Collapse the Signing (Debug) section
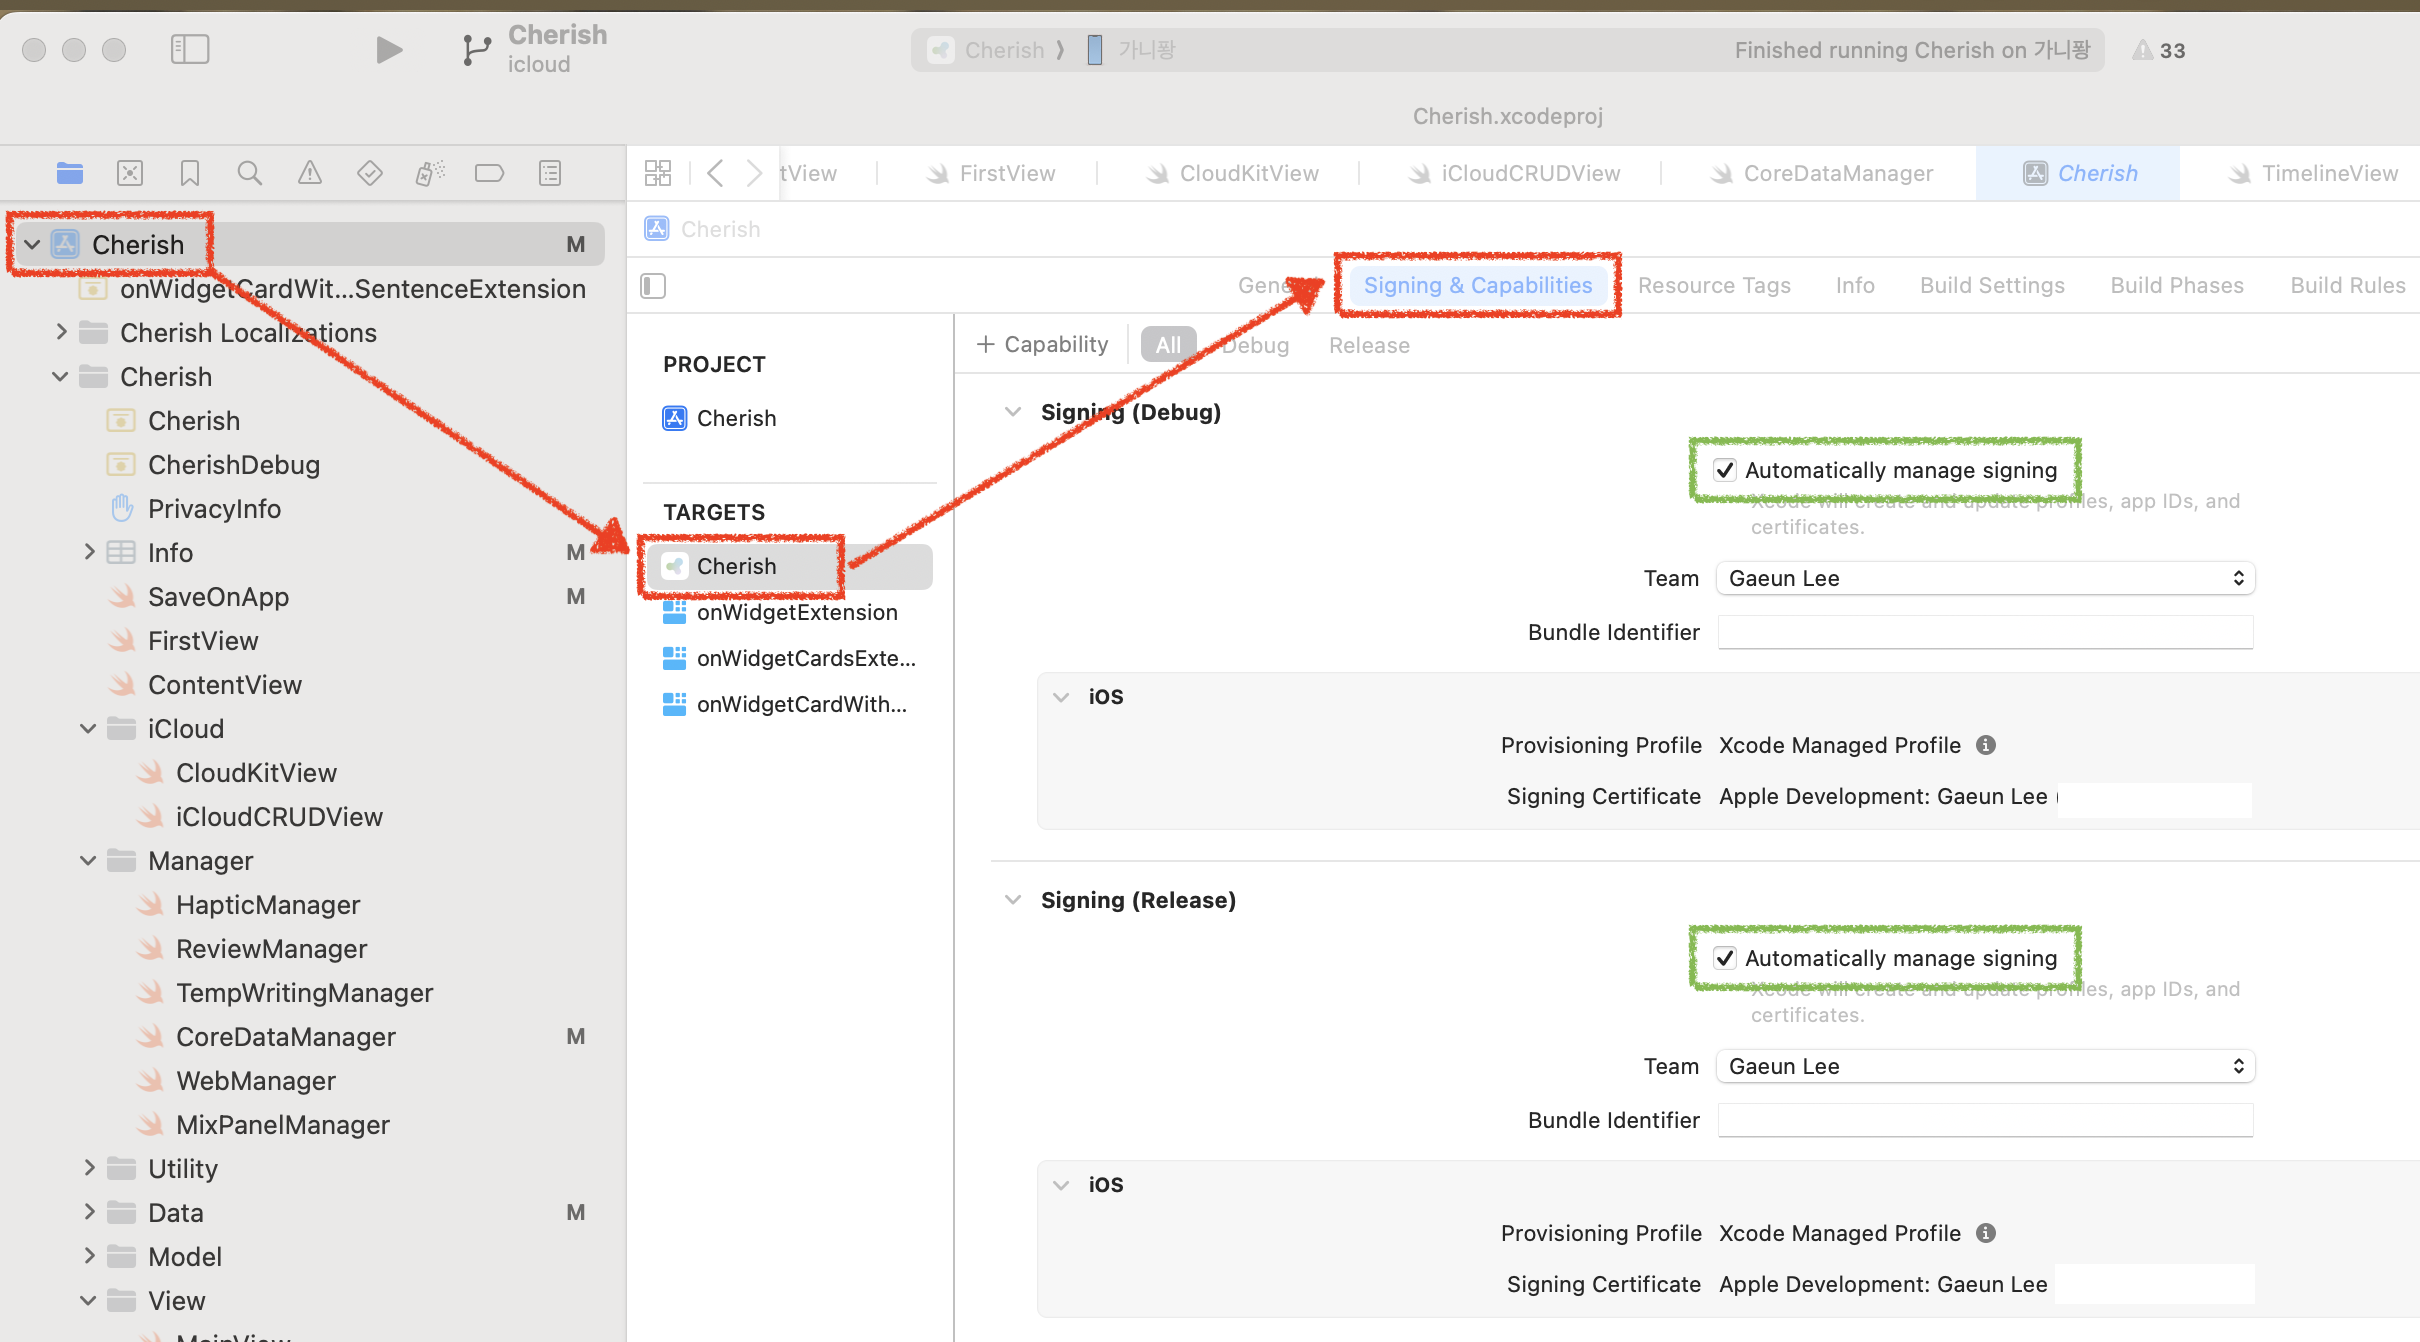The width and height of the screenshot is (2420, 1342). (x=1013, y=412)
